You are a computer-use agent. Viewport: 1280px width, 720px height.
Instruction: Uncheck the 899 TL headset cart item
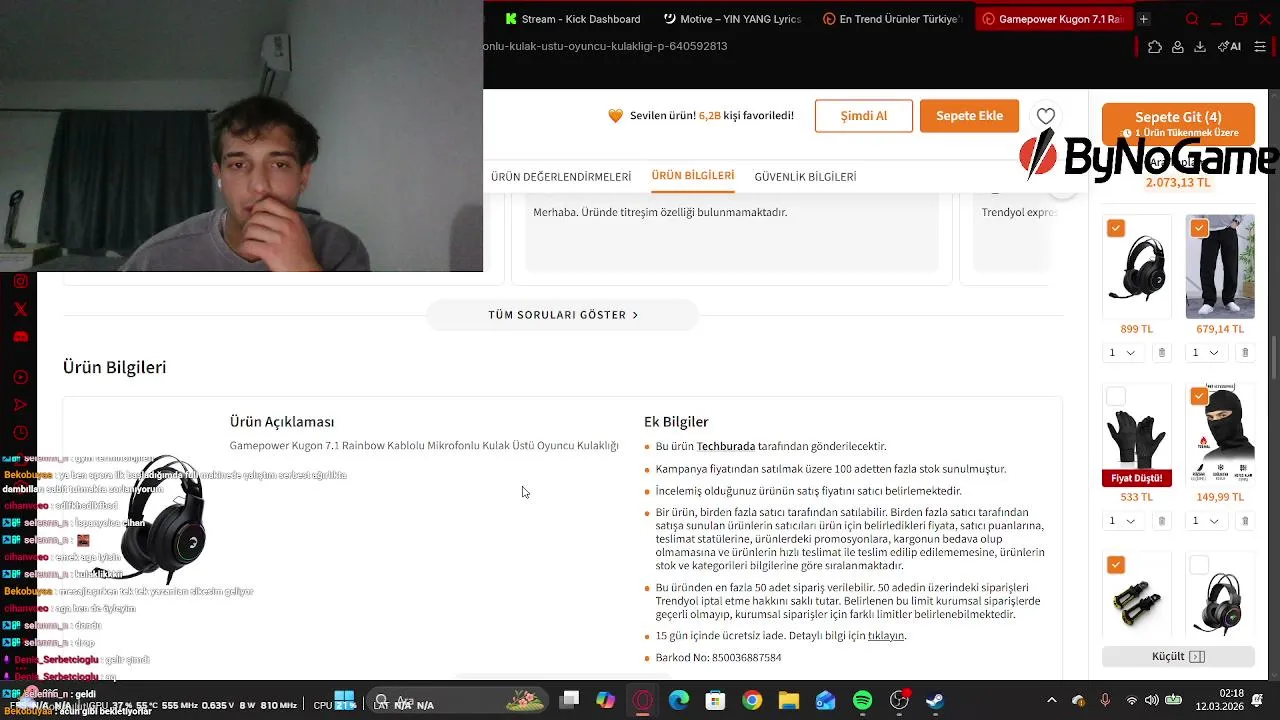(x=1116, y=228)
